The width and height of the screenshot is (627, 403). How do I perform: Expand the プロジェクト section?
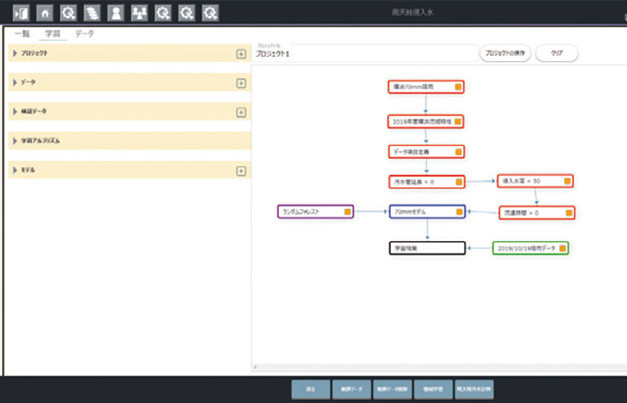[x=15, y=54]
